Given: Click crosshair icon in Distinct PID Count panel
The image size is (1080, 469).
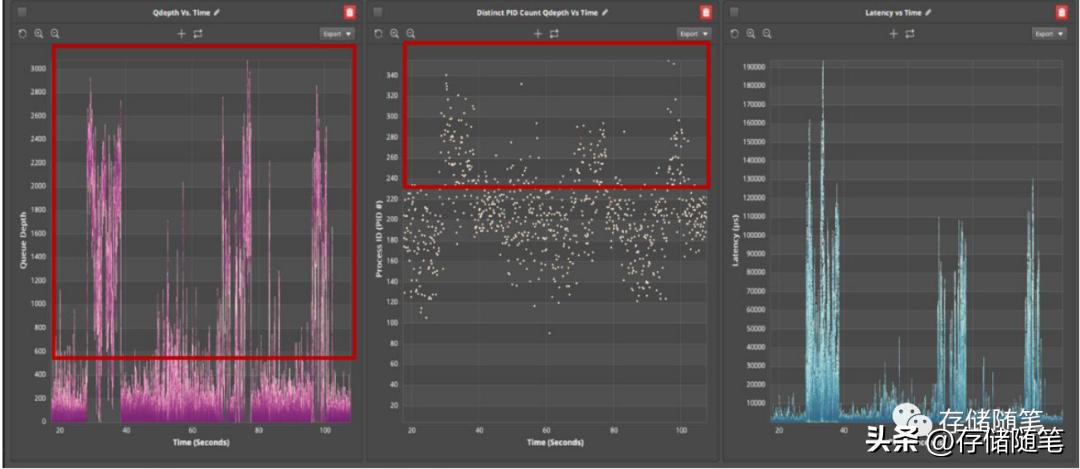Looking at the screenshot, I should 538,33.
